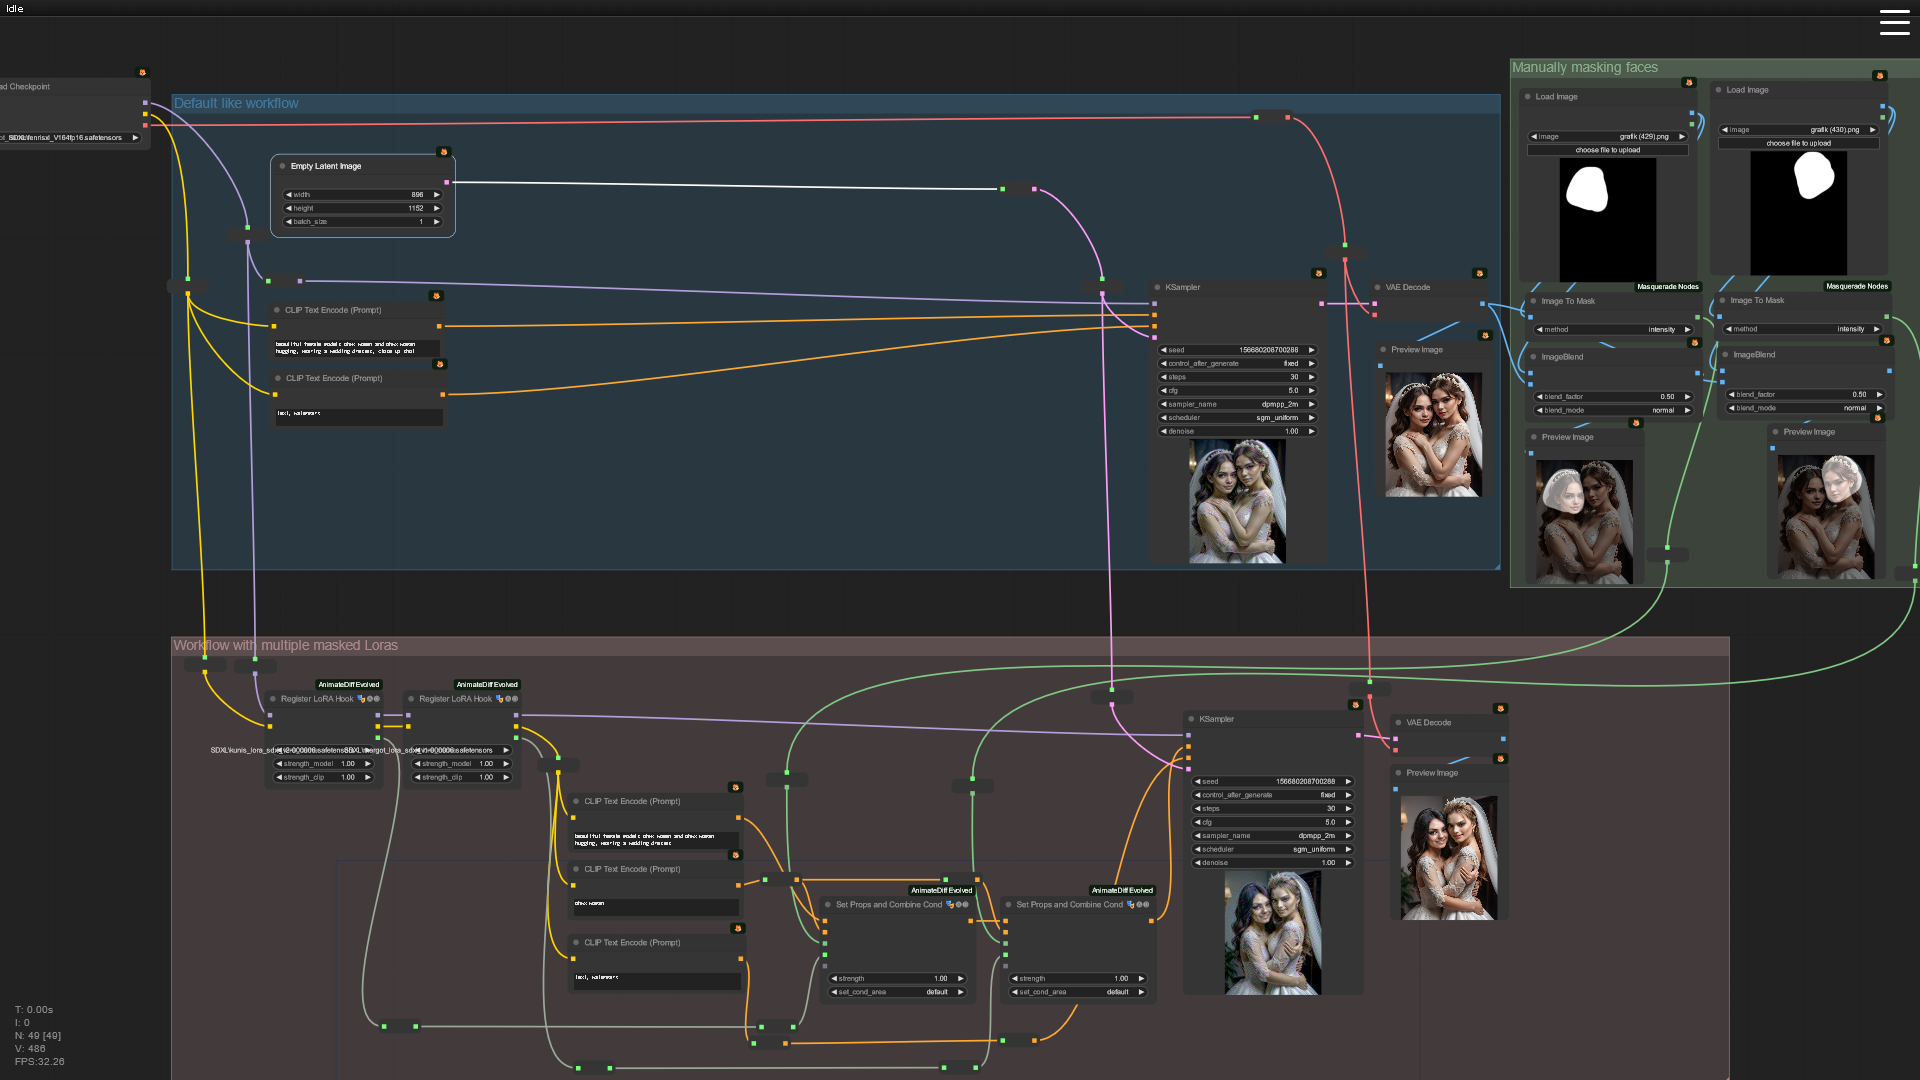Open control_after_generate combo in lower KSampler
Screen dimensions: 1920x1080
coord(1273,795)
